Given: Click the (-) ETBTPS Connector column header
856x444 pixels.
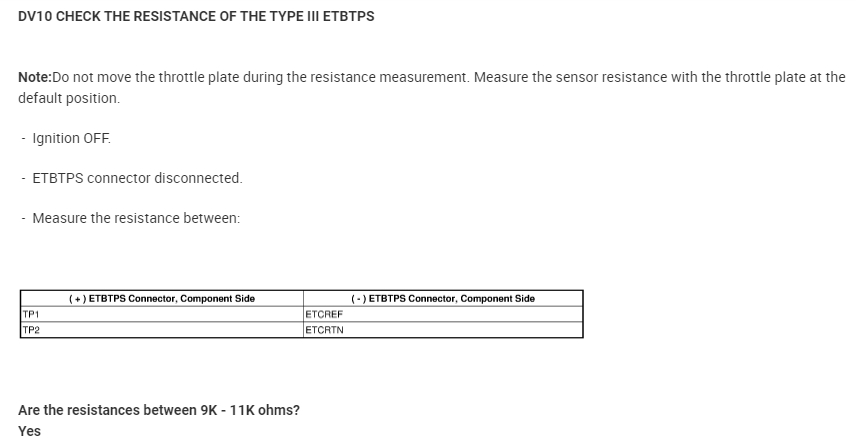Looking at the screenshot, I should [443, 298].
